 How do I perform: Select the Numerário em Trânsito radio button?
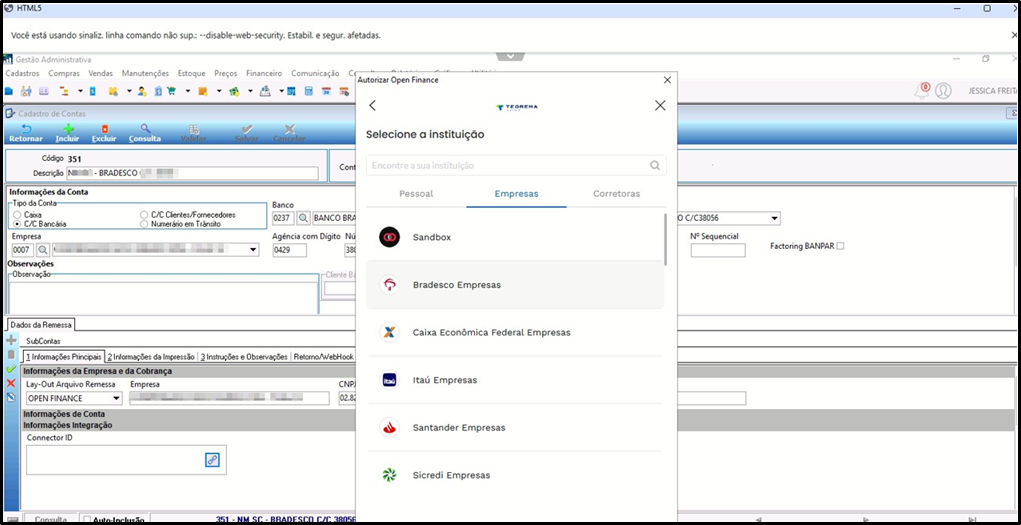pos(145,223)
